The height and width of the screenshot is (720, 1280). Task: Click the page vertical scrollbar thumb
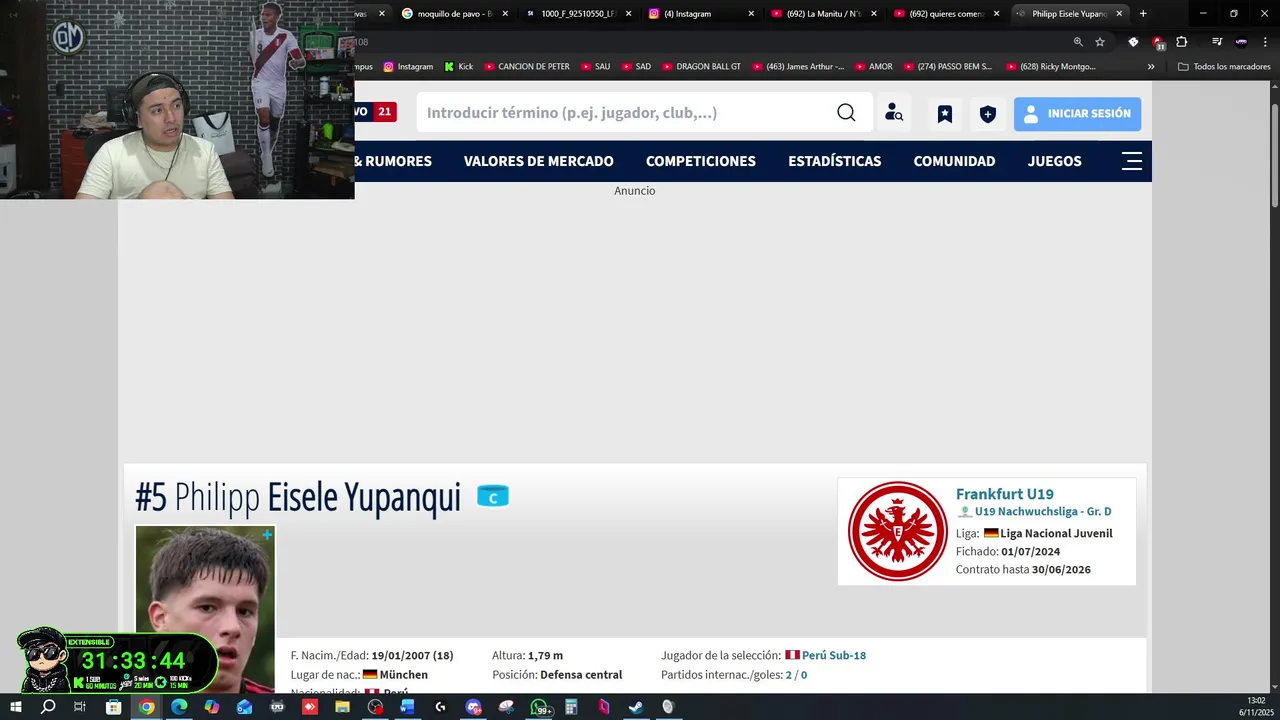point(1274,155)
